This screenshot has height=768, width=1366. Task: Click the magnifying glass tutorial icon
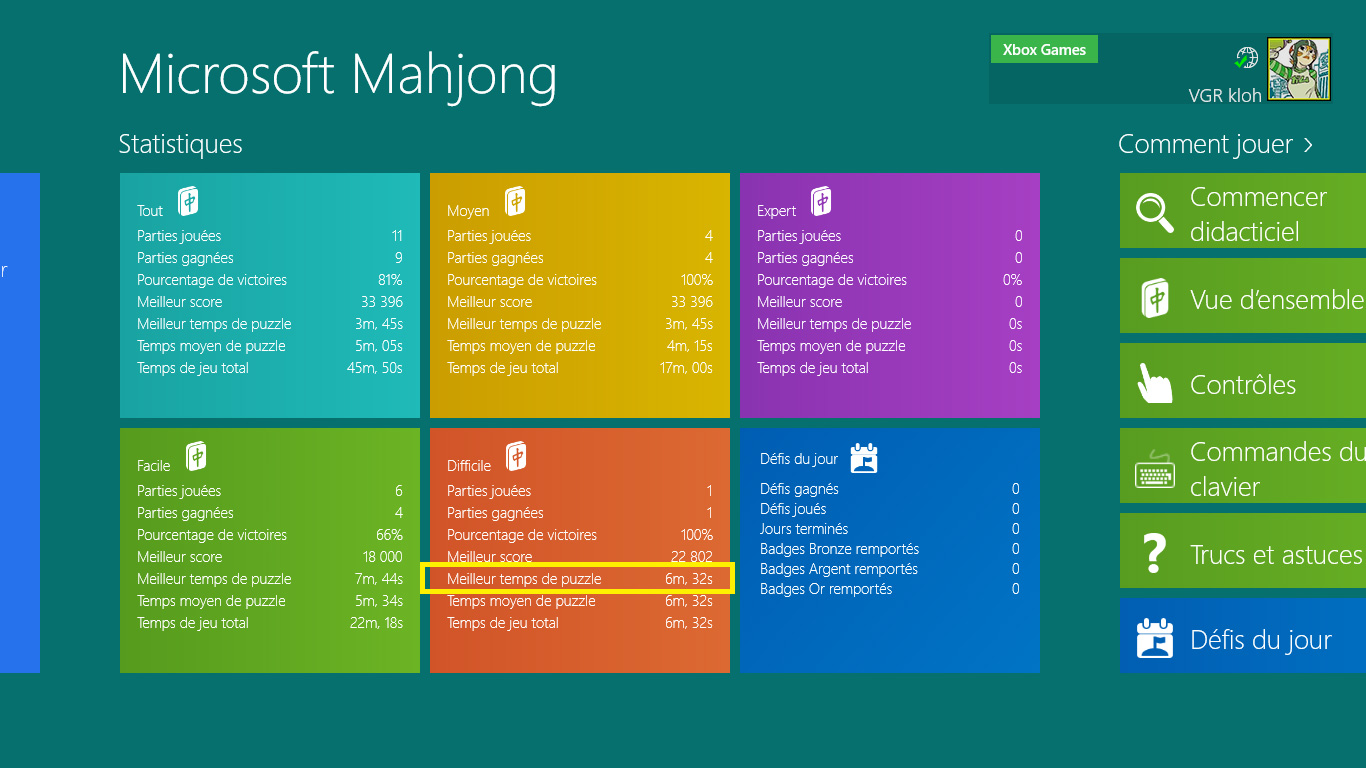[1154, 213]
